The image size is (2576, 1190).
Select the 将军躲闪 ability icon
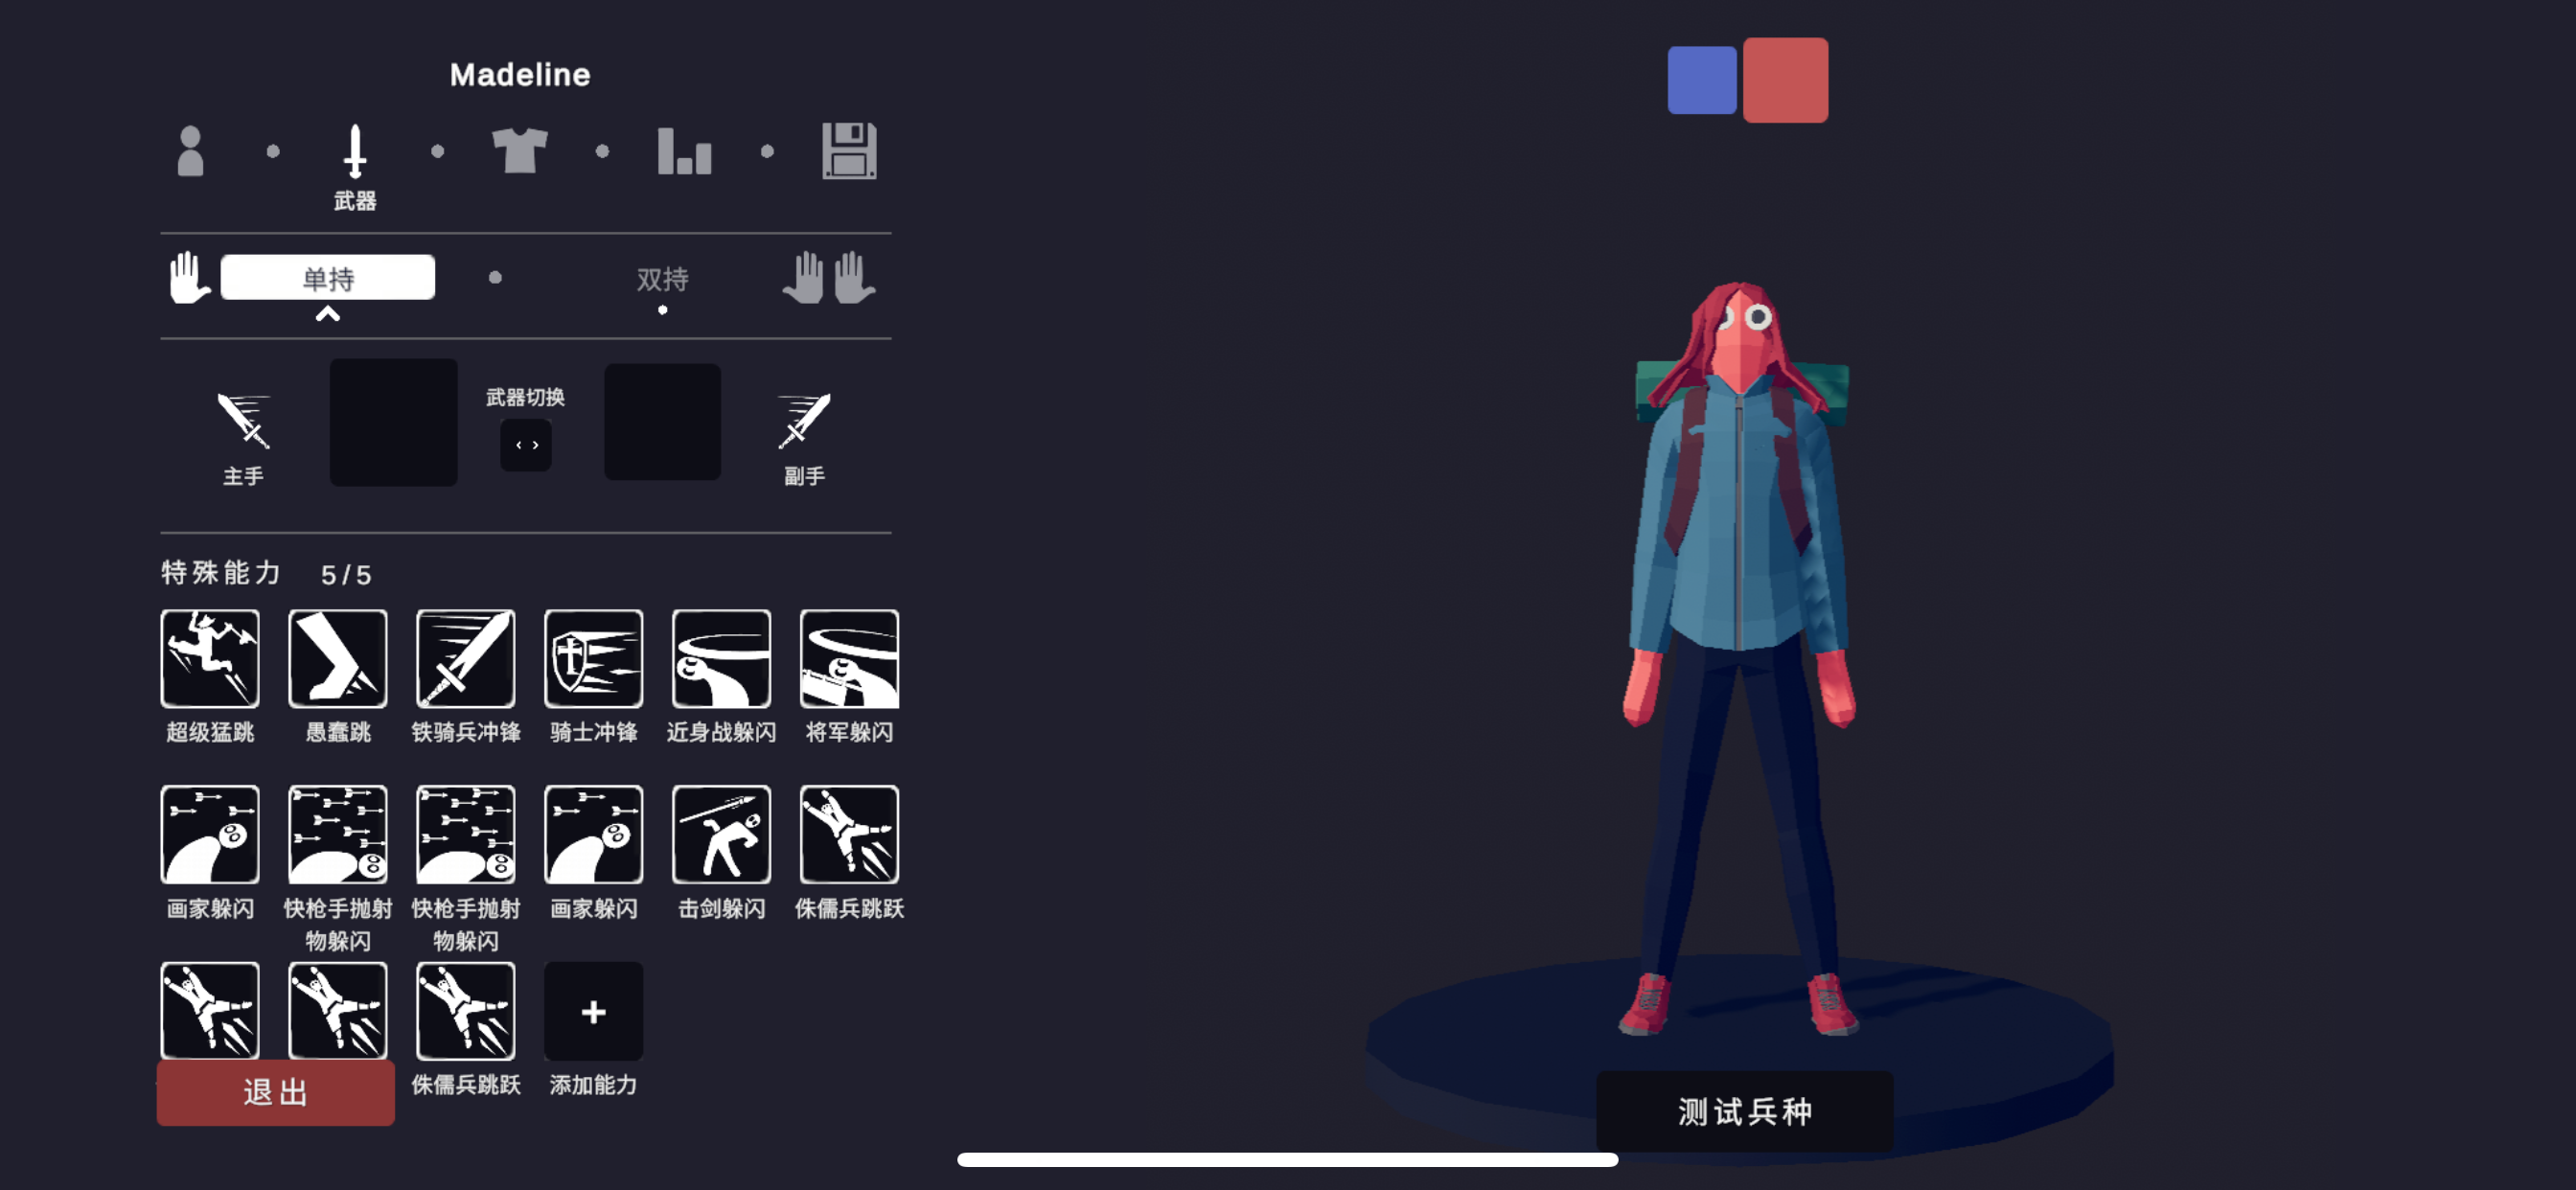tap(850, 659)
